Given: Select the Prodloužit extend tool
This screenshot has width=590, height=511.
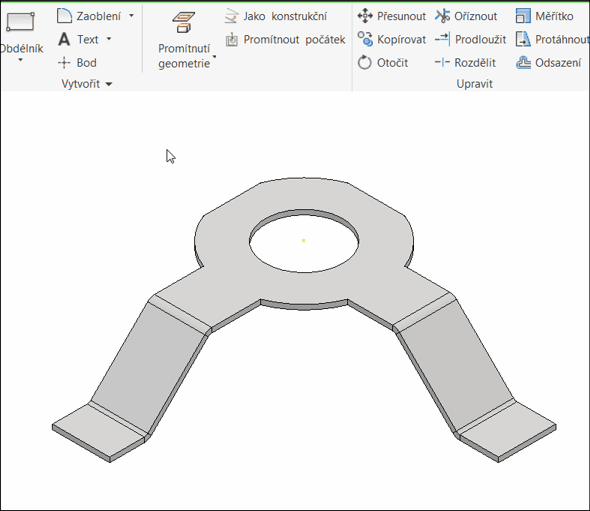Looking at the screenshot, I should click(470, 39).
